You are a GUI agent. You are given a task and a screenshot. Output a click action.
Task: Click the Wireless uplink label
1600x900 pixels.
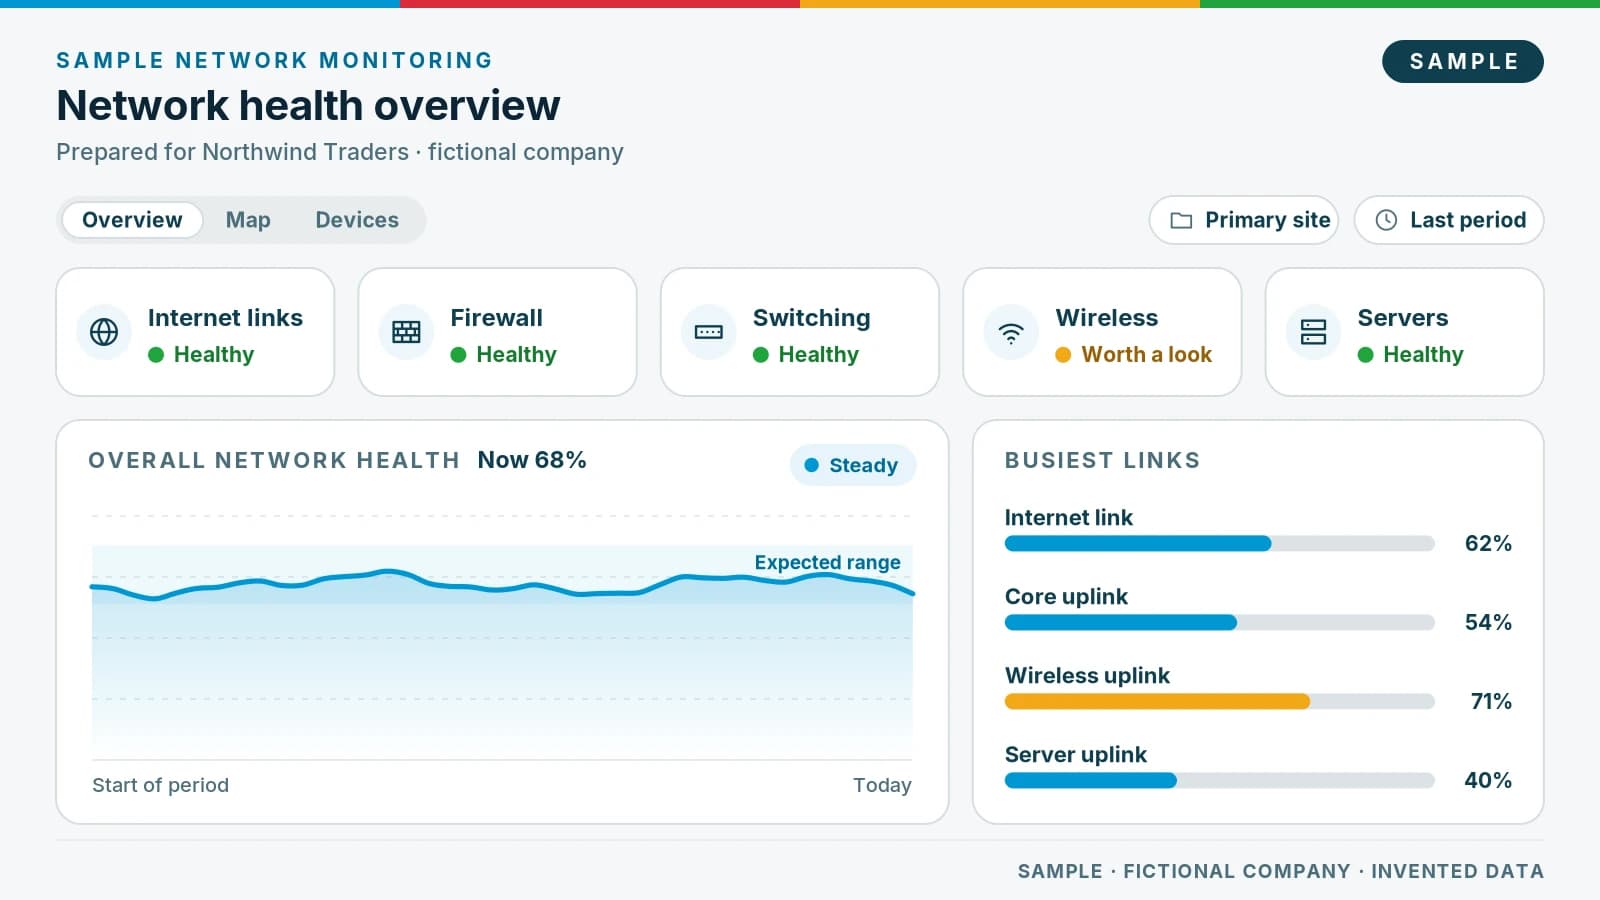1087,675
